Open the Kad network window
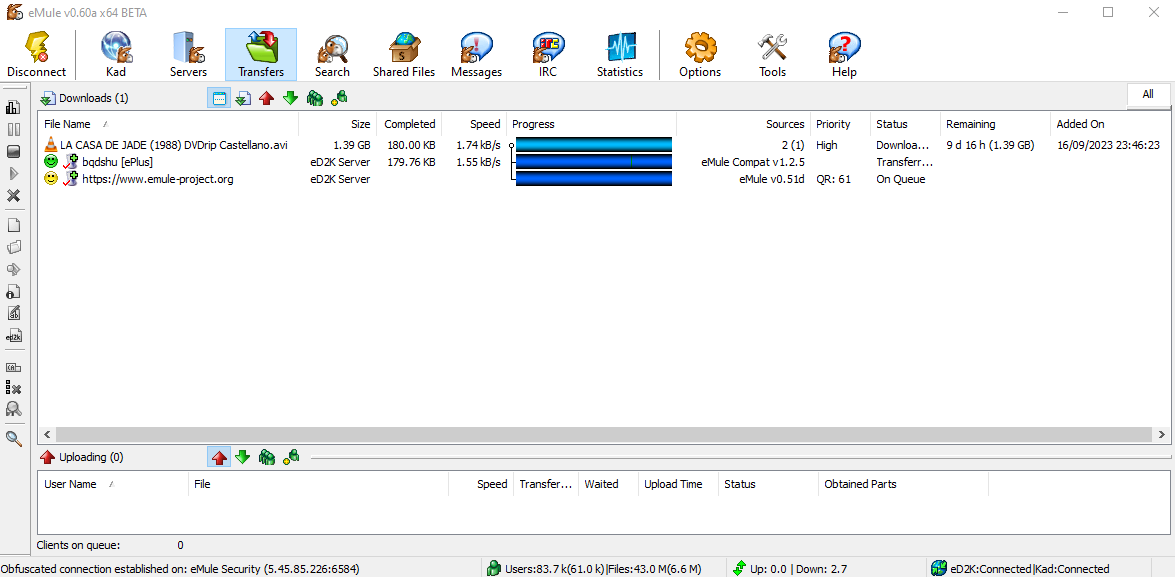 (x=115, y=55)
